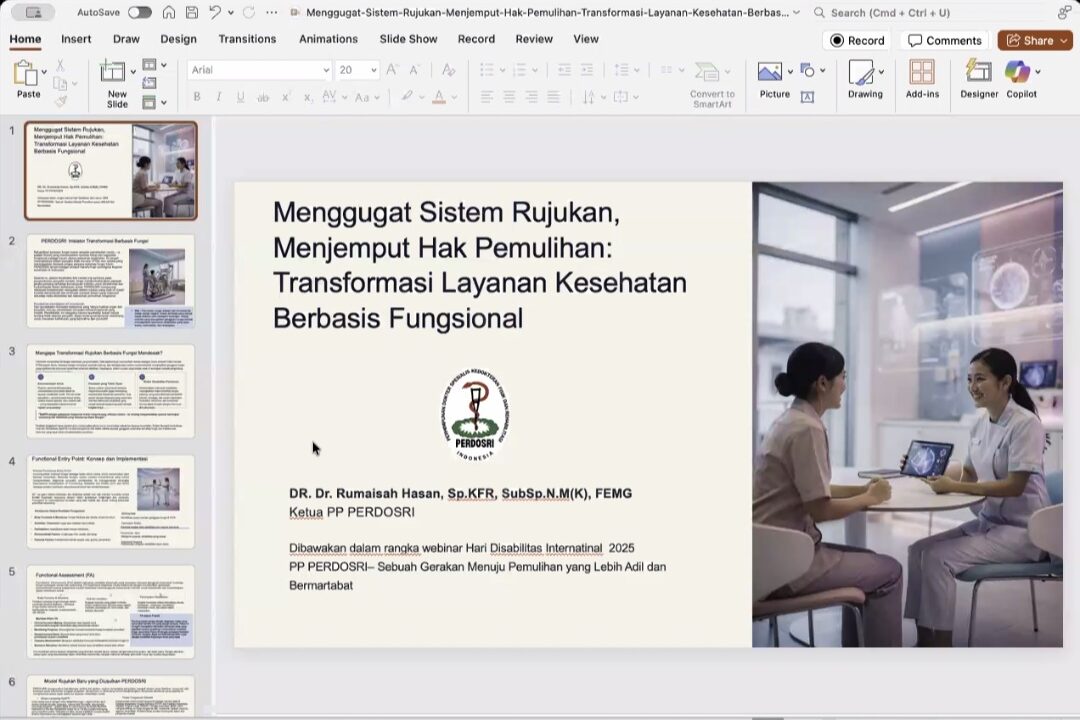Screen dimensions: 1080x720
Task: Open Copilot from the ribbon
Action: [1020, 78]
